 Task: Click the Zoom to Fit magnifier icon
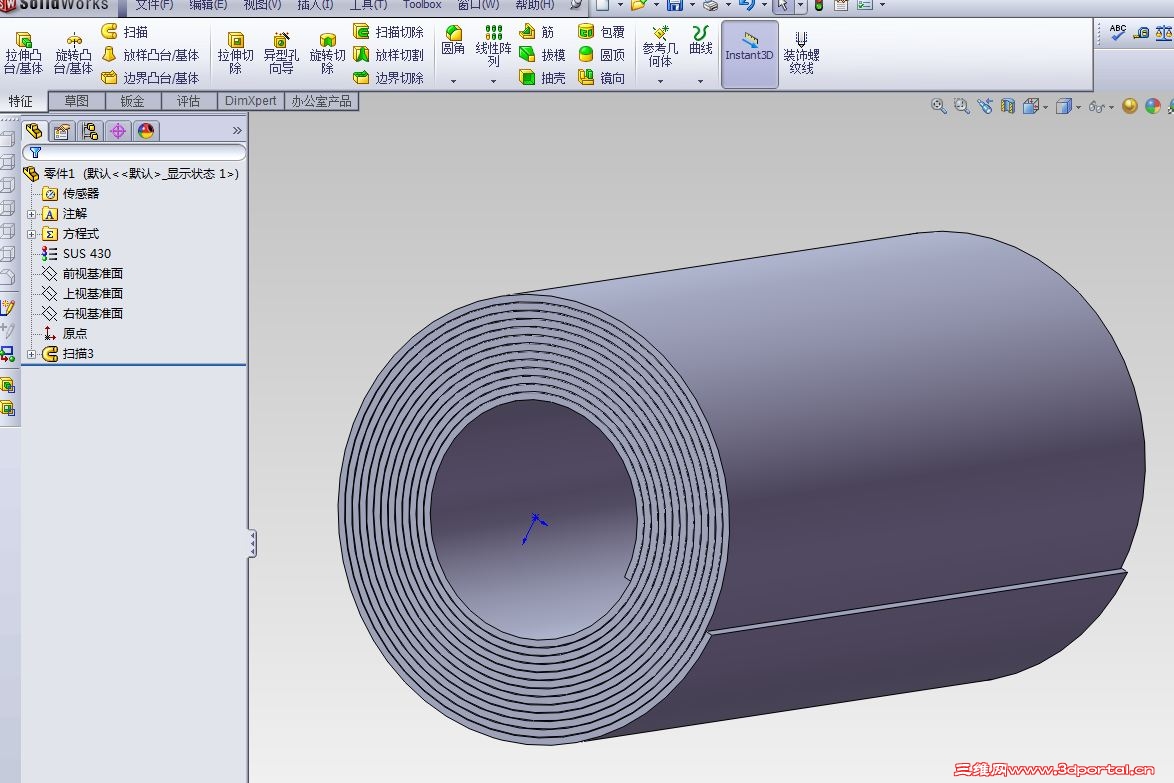pos(938,106)
